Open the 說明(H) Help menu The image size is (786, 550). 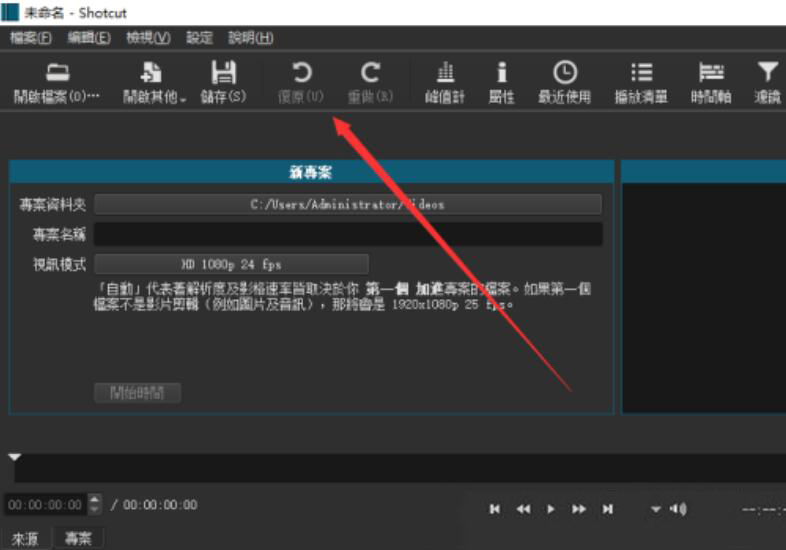[251, 38]
